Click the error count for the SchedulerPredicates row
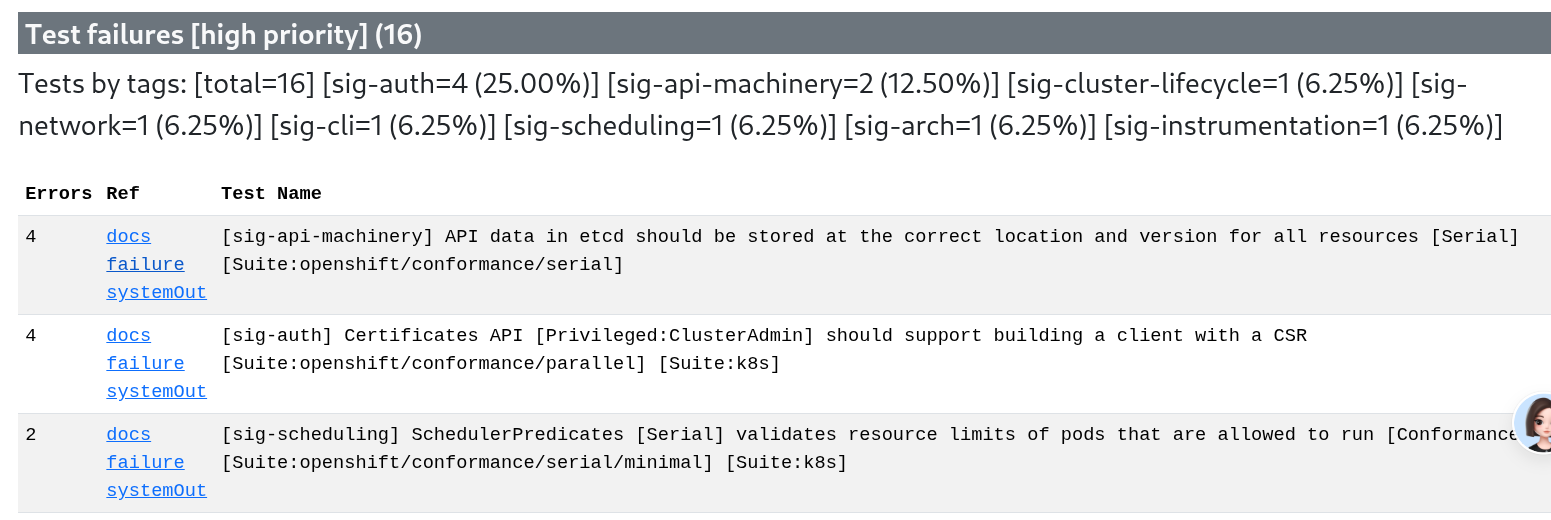 click(x=31, y=435)
